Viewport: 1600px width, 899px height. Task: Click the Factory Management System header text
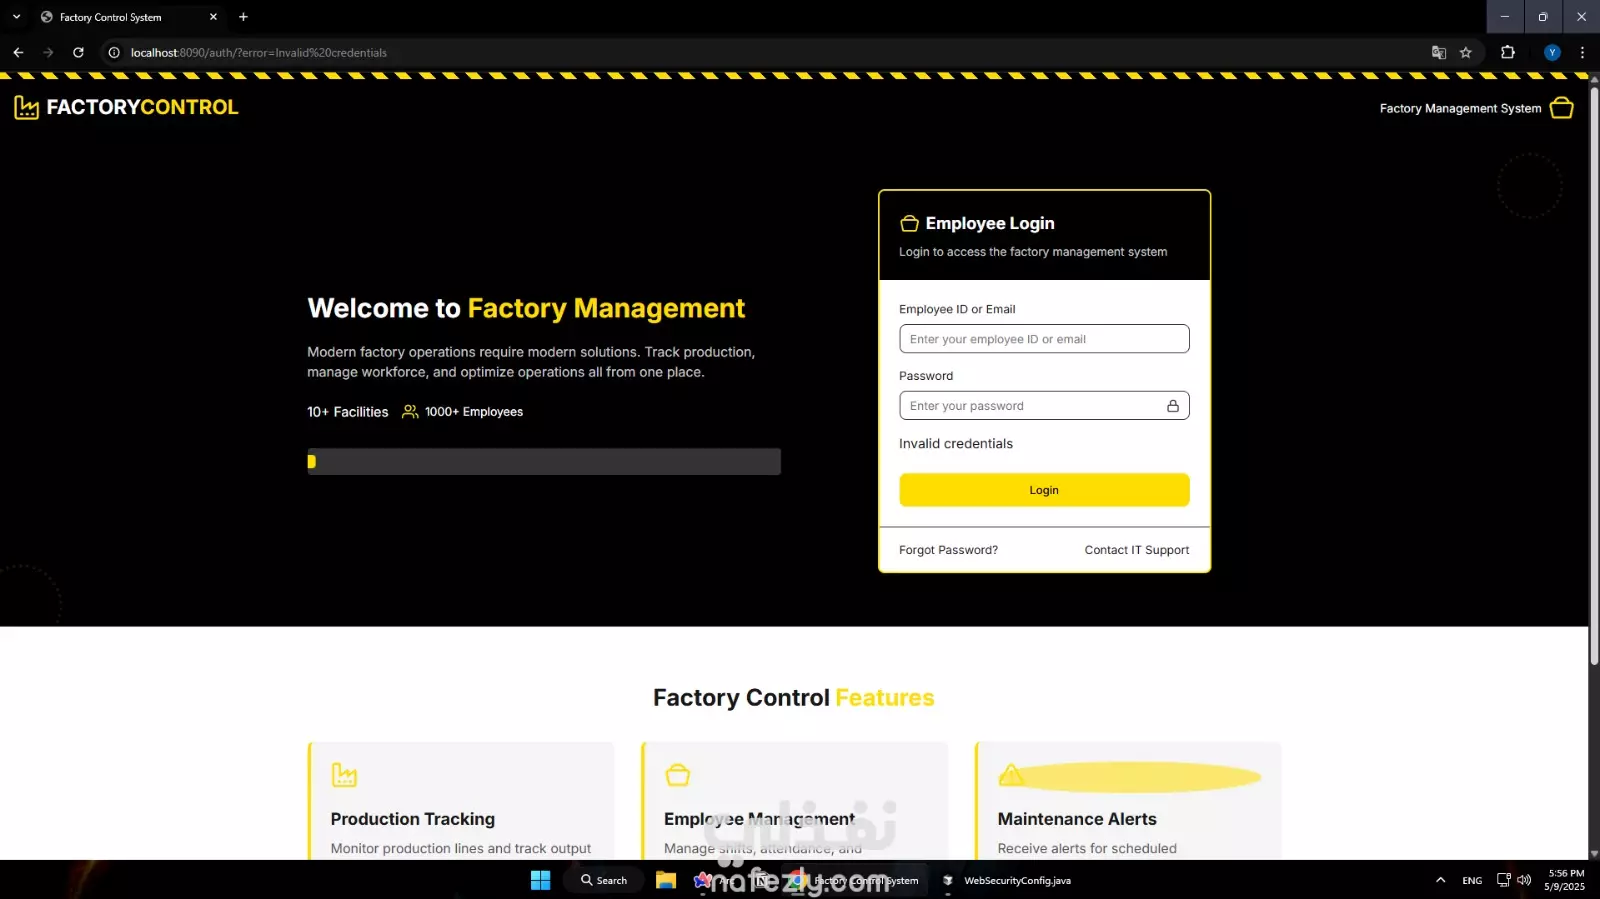pos(1460,108)
